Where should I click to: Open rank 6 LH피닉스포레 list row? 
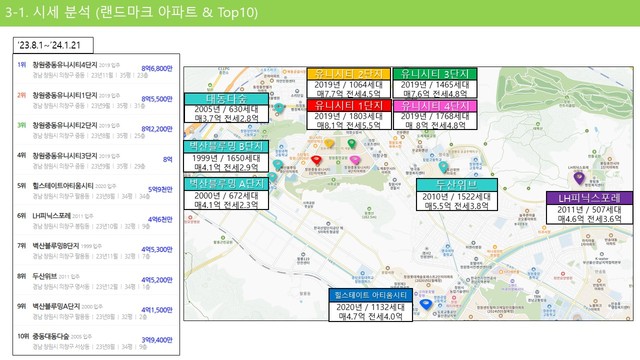click(96, 220)
